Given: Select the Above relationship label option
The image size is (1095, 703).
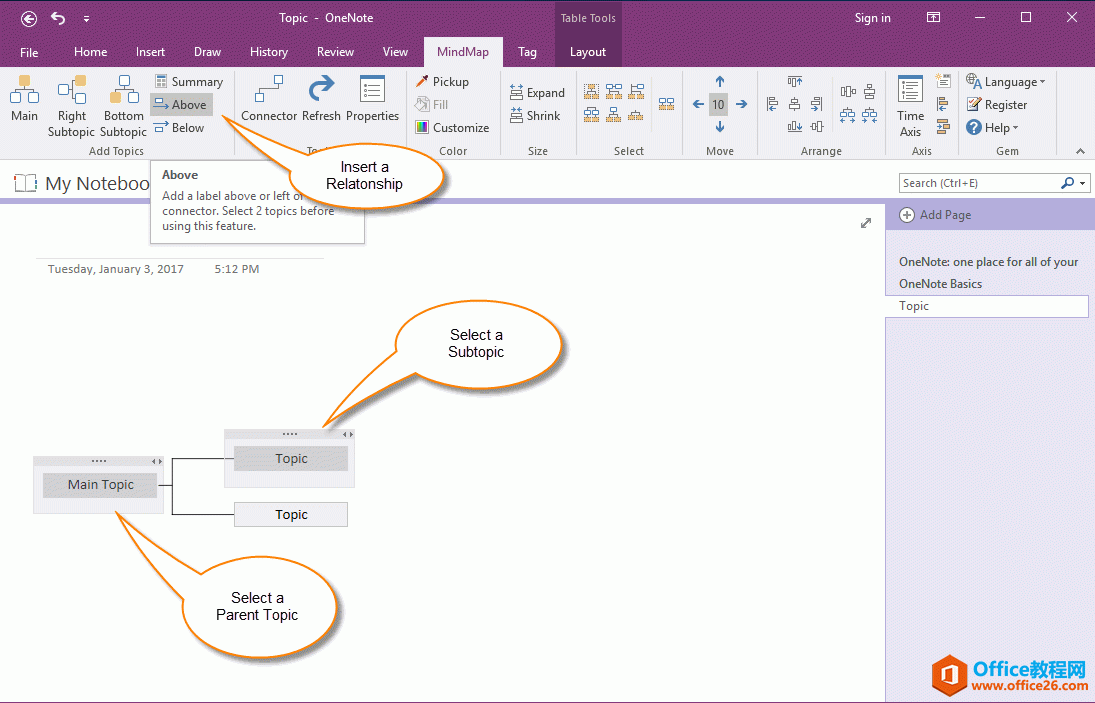Looking at the screenshot, I should tap(181, 104).
